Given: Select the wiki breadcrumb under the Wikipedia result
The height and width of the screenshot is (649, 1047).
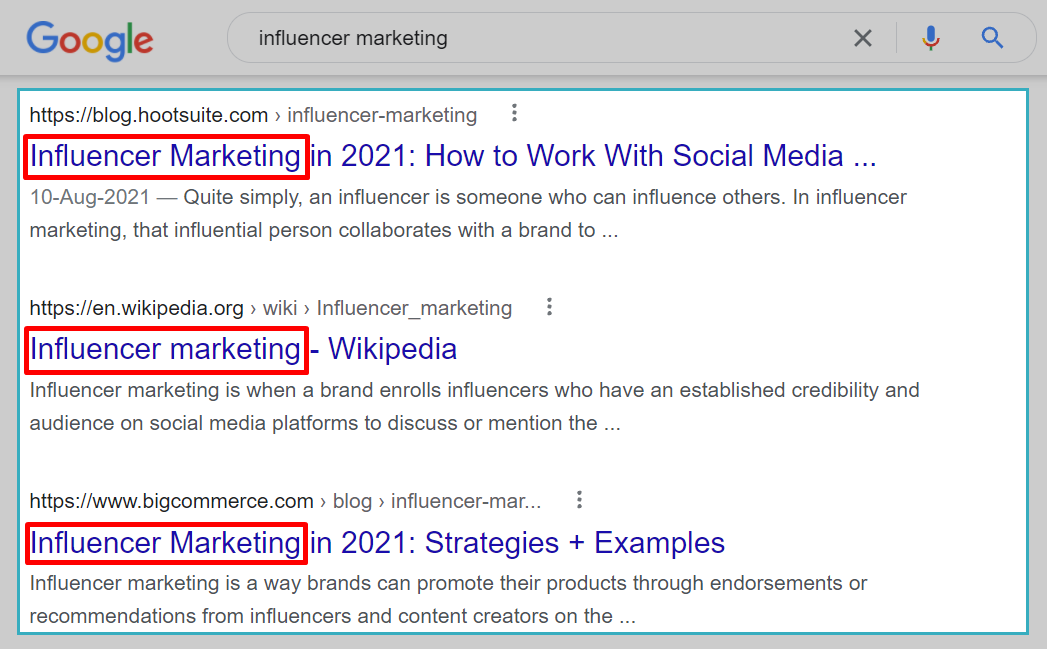Looking at the screenshot, I should pyautogui.click(x=280, y=308).
